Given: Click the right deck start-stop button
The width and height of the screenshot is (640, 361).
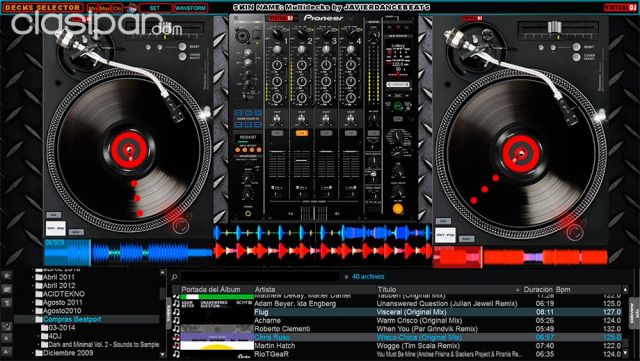Looking at the screenshot, I should [445, 235].
